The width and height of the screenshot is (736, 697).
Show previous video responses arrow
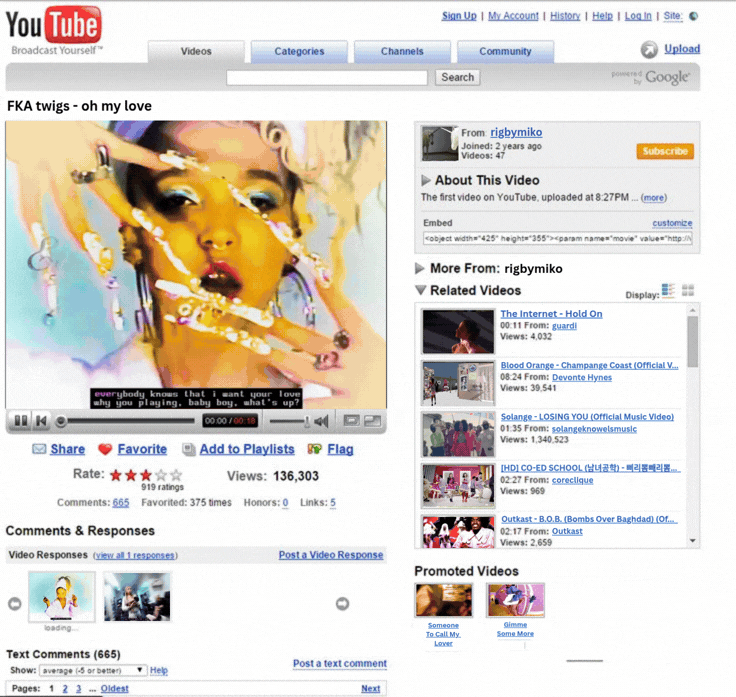(x=15, y=604)
